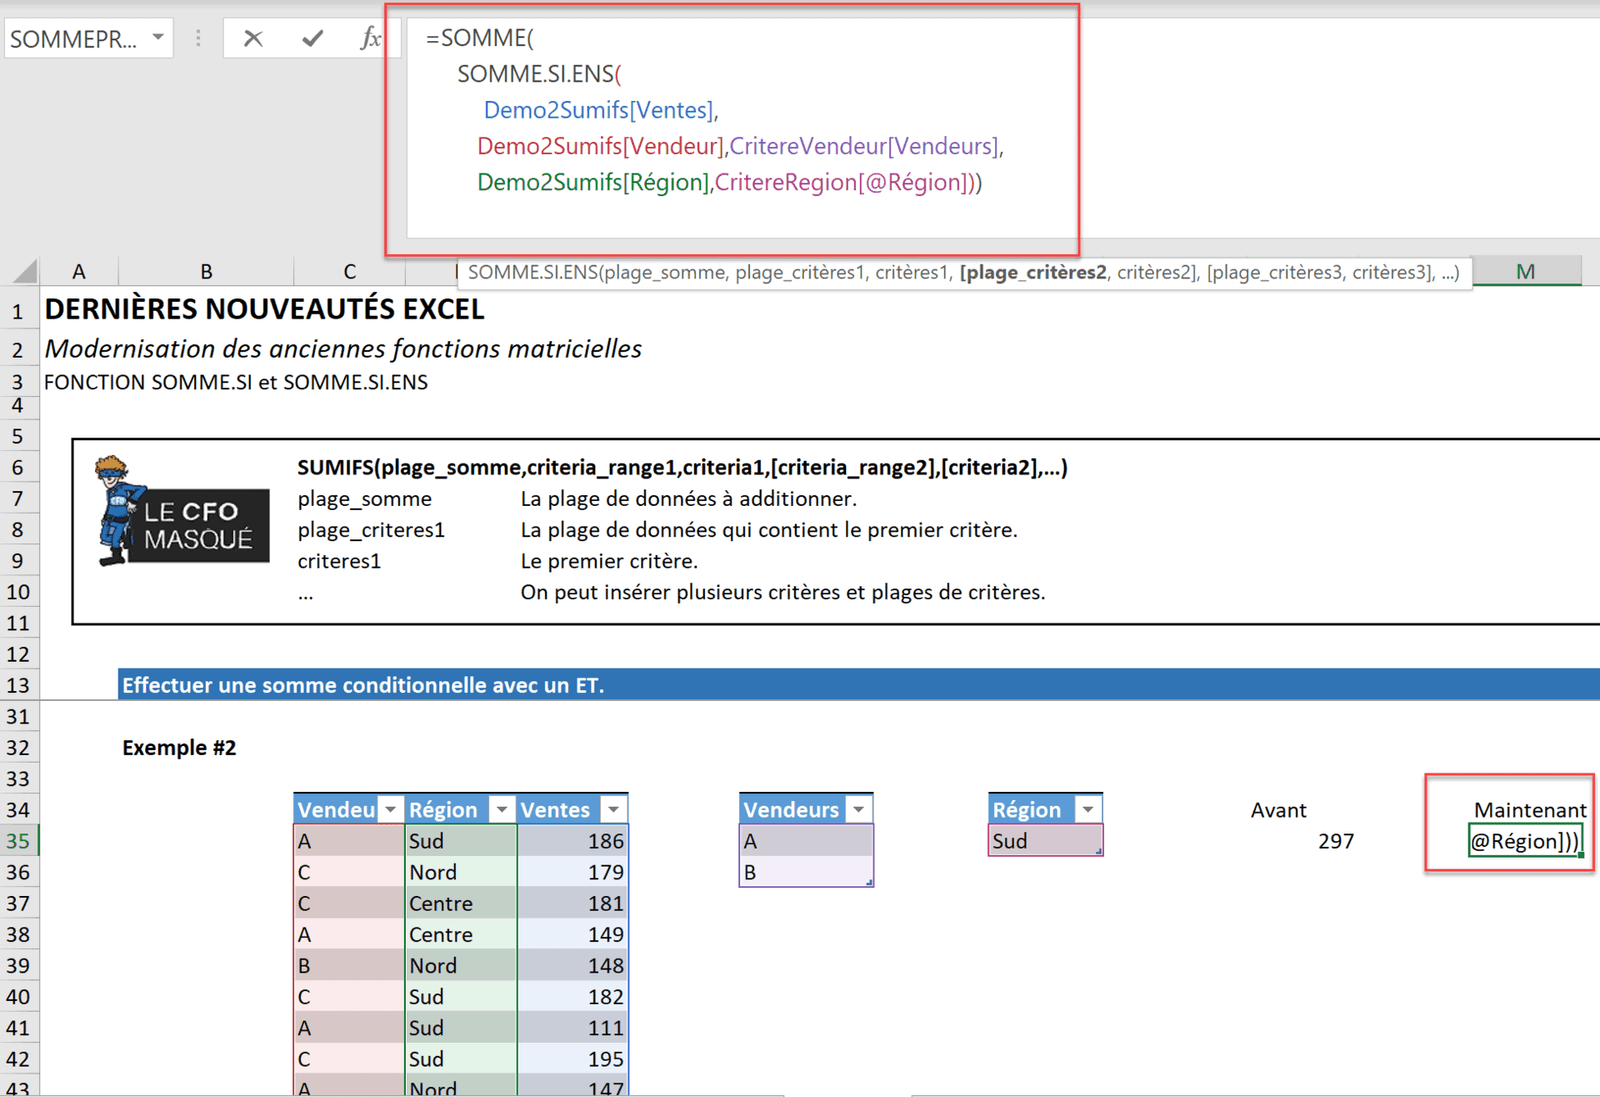This screenshot has width=1600, height=1097.
Task: Select column M header
Action: [1525, 271]
